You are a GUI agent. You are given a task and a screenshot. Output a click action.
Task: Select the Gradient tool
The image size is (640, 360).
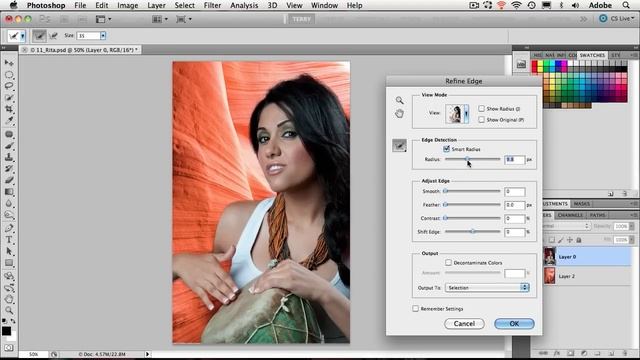9,191
